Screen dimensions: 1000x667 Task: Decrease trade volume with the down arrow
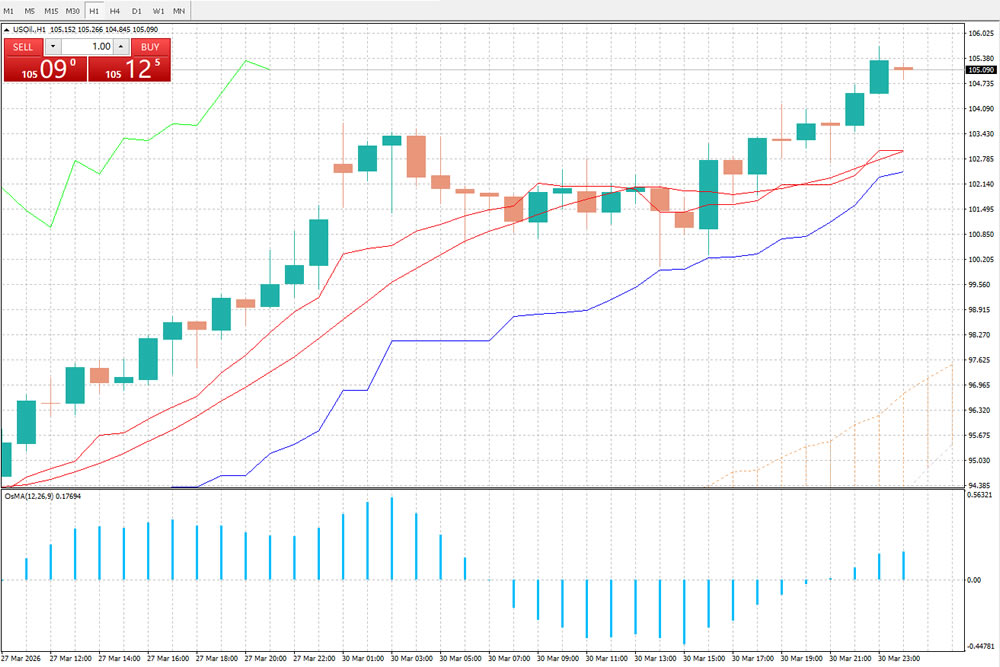coord(52,47)
